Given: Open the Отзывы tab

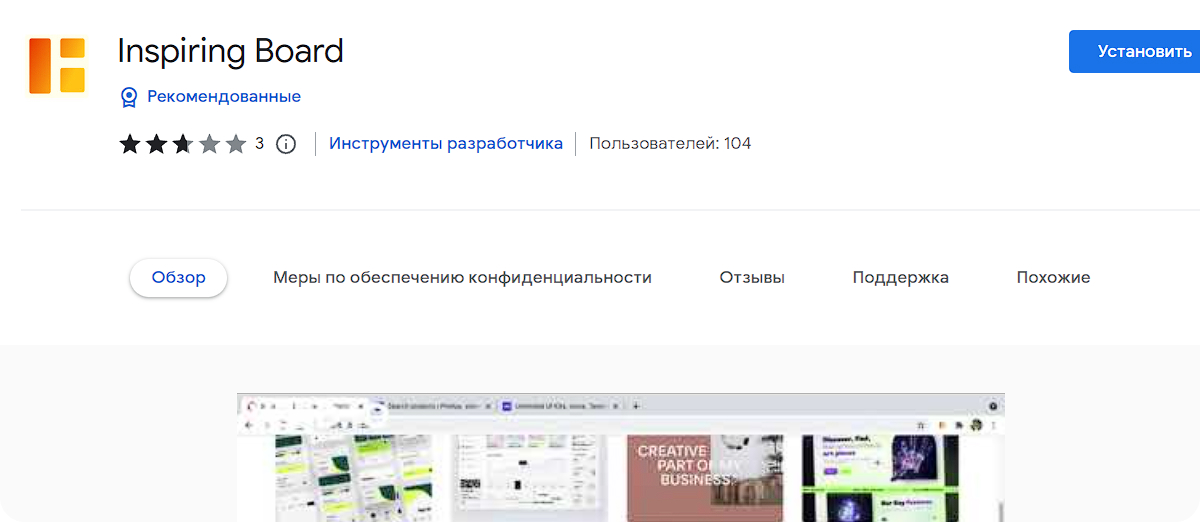Looking at the screenshot, I should tap(752, 278).
